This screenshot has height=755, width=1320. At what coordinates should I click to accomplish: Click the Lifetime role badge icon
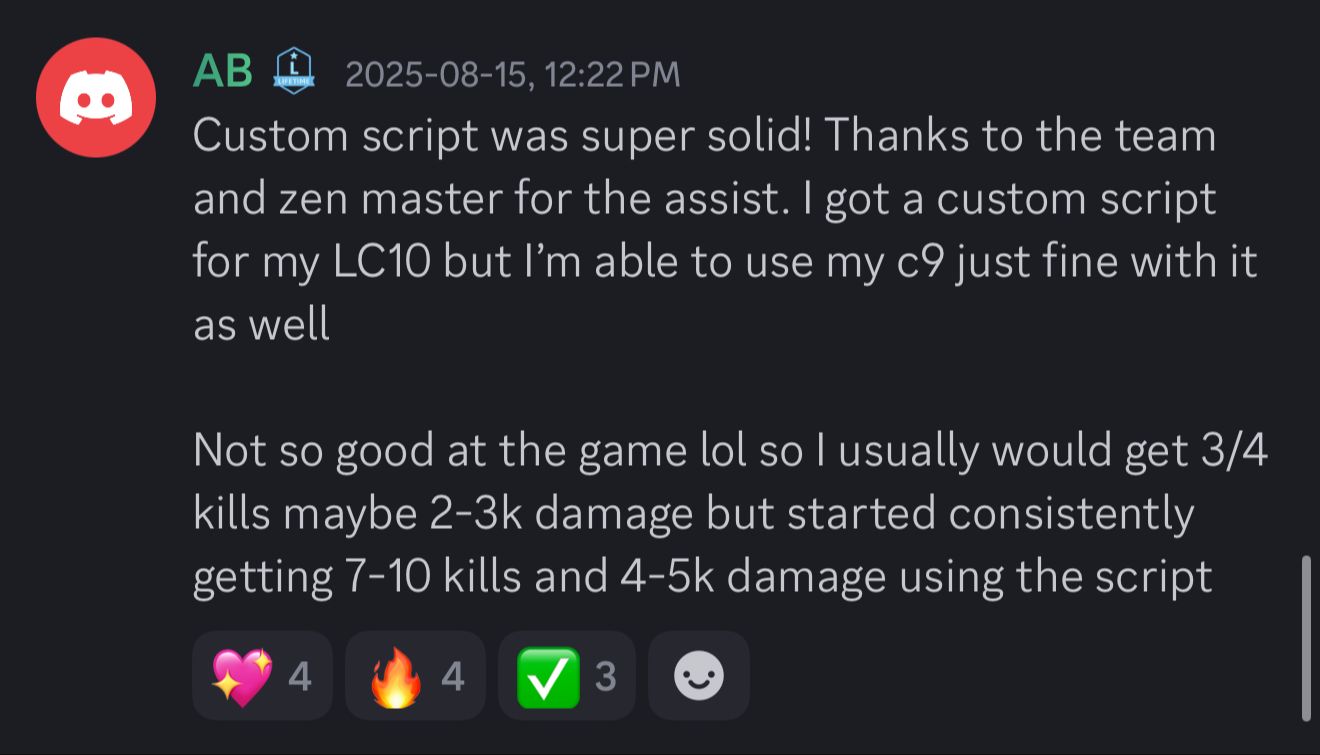pos(294,72)
